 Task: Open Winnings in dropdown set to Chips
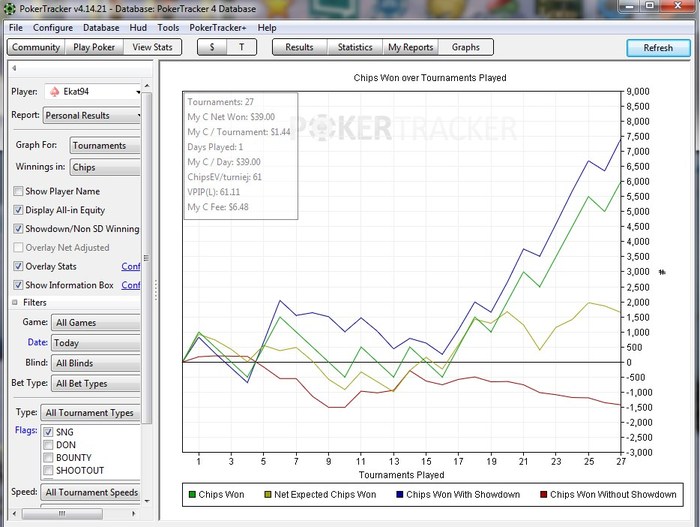click(x=105, y=167)
